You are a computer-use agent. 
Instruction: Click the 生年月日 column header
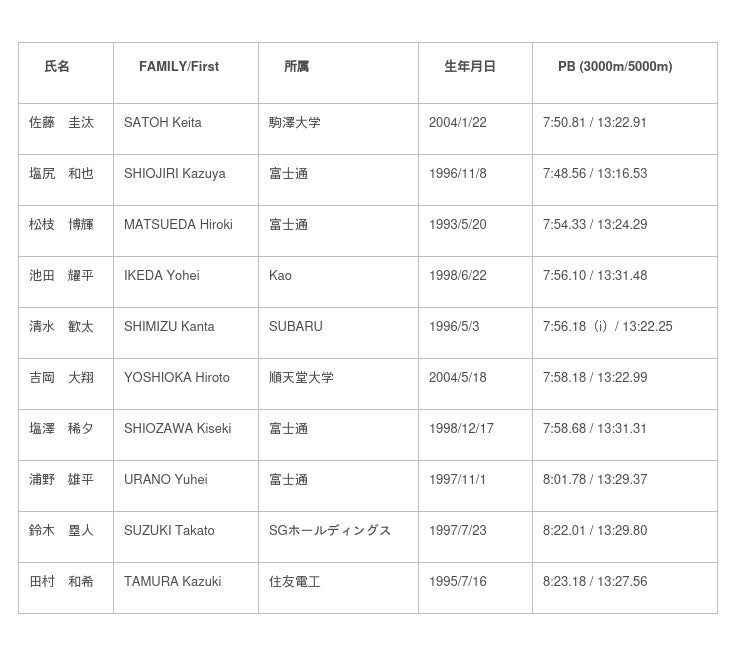(470, 67)
